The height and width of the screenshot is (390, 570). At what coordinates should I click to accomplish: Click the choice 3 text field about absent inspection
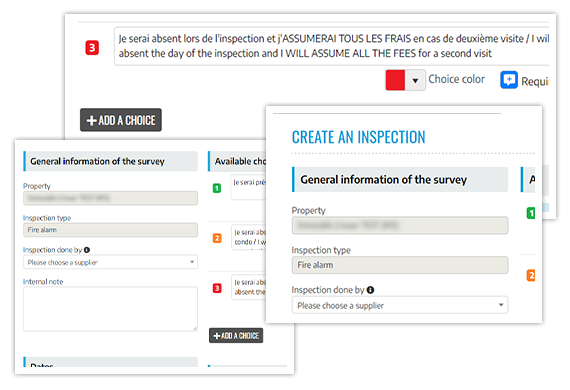coord(332,46)
